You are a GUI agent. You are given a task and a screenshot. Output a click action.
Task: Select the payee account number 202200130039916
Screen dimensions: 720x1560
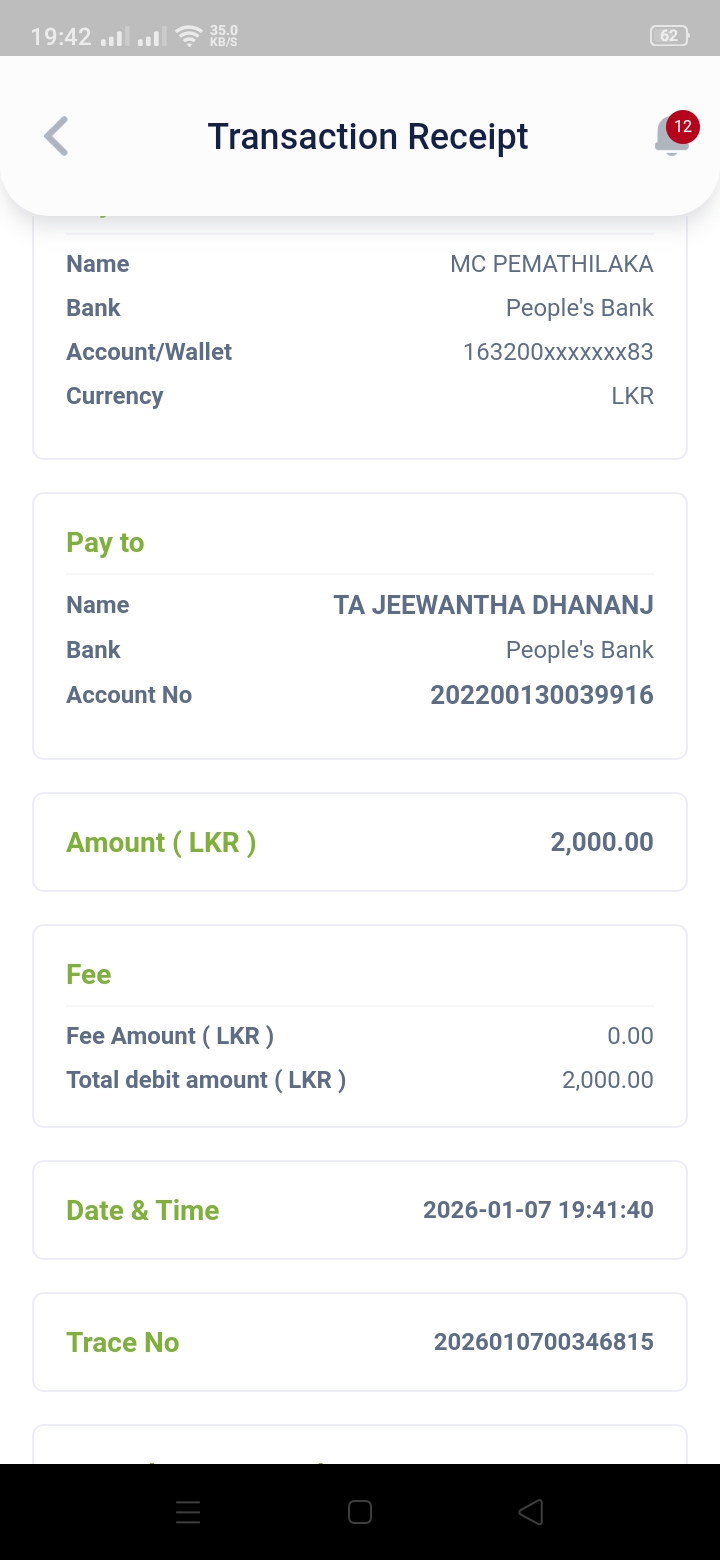pos(541,695)
